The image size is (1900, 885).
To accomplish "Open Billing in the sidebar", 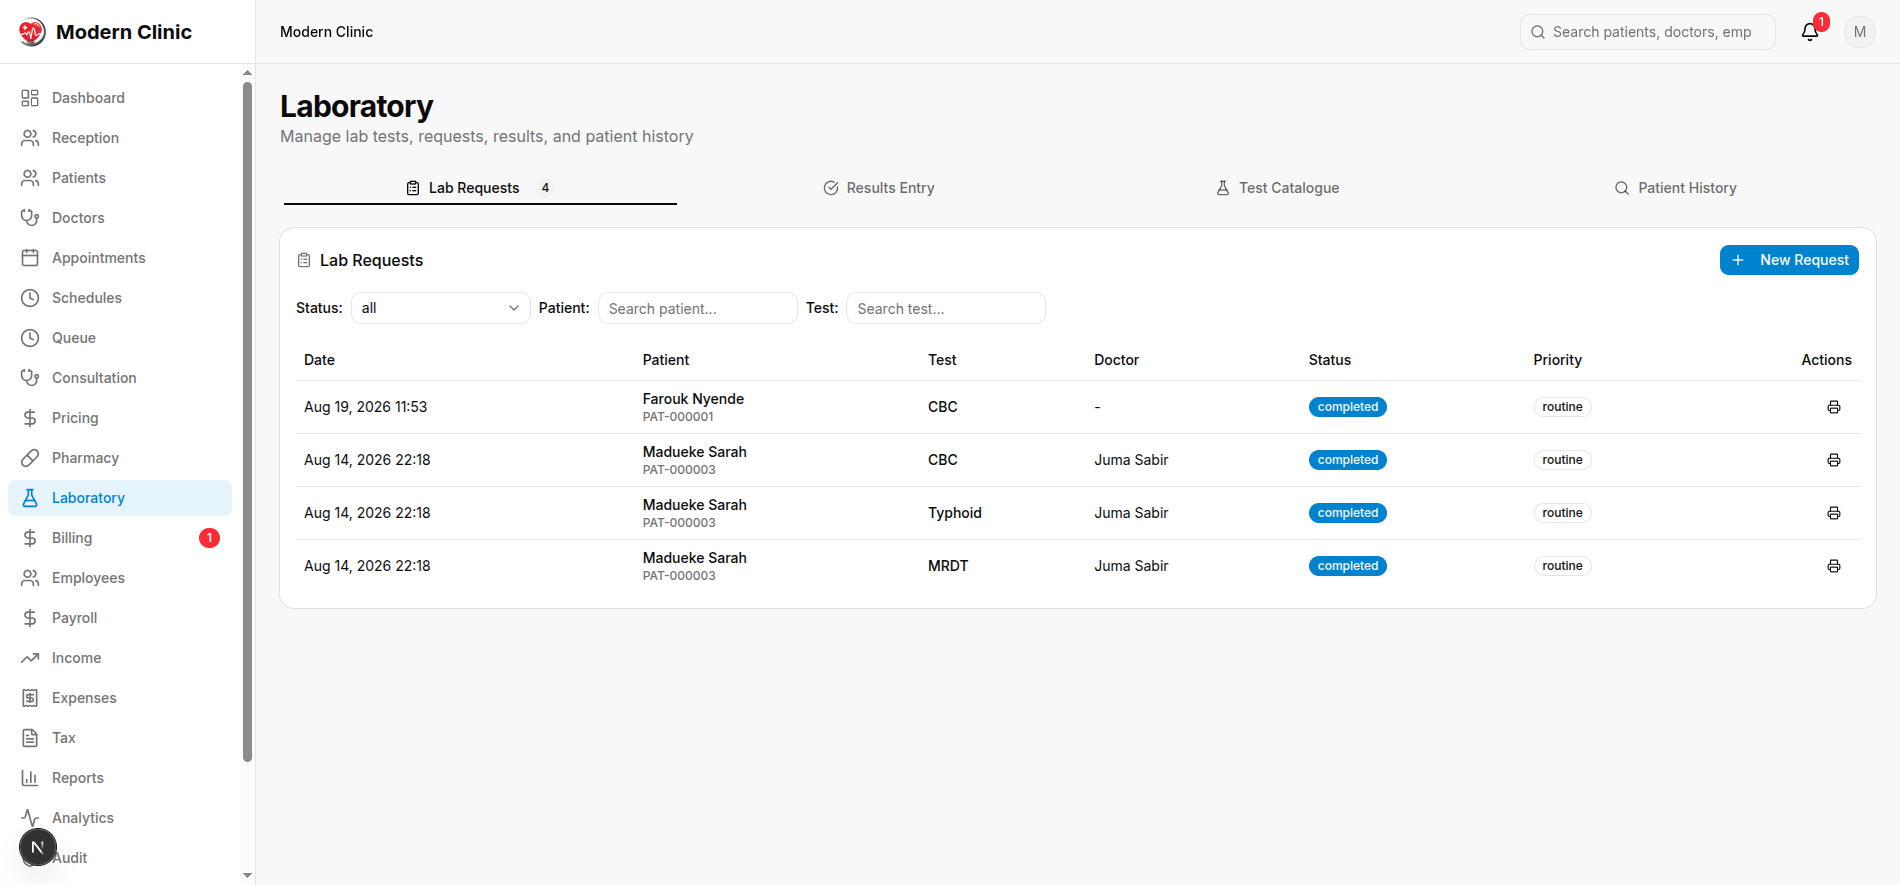I will (119, 538).
